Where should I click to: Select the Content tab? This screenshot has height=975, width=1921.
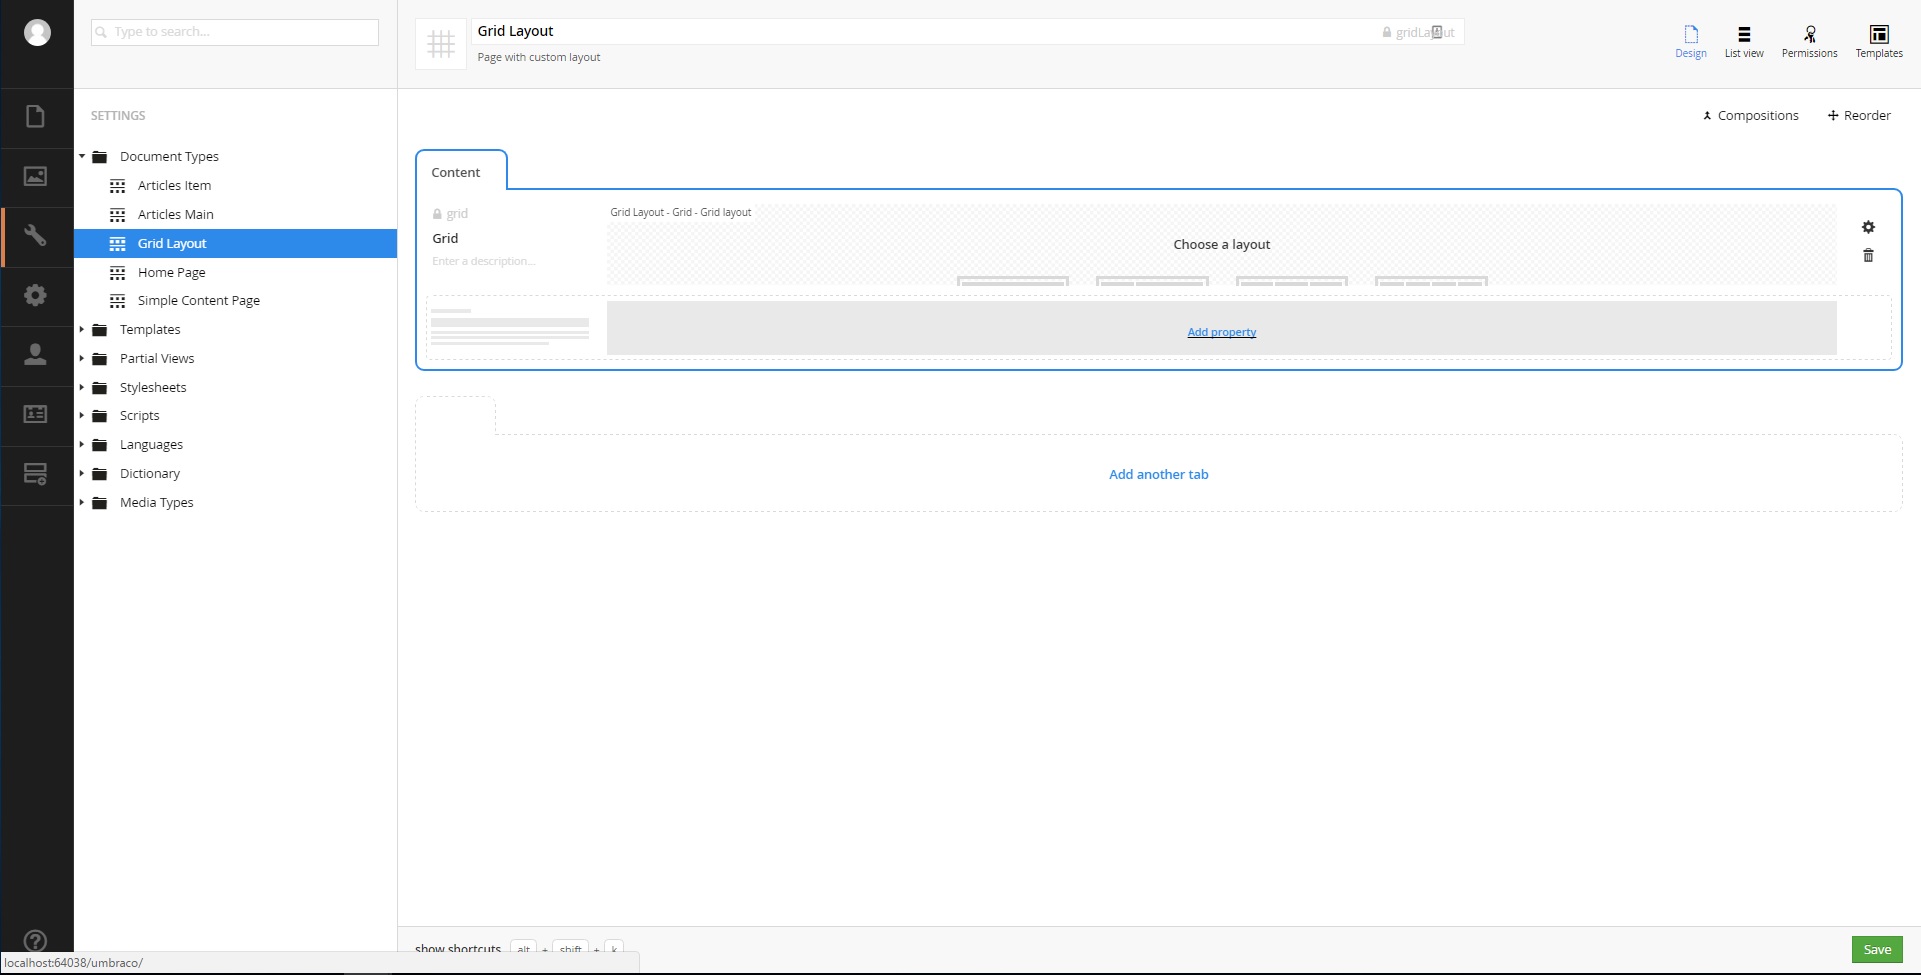461,171
